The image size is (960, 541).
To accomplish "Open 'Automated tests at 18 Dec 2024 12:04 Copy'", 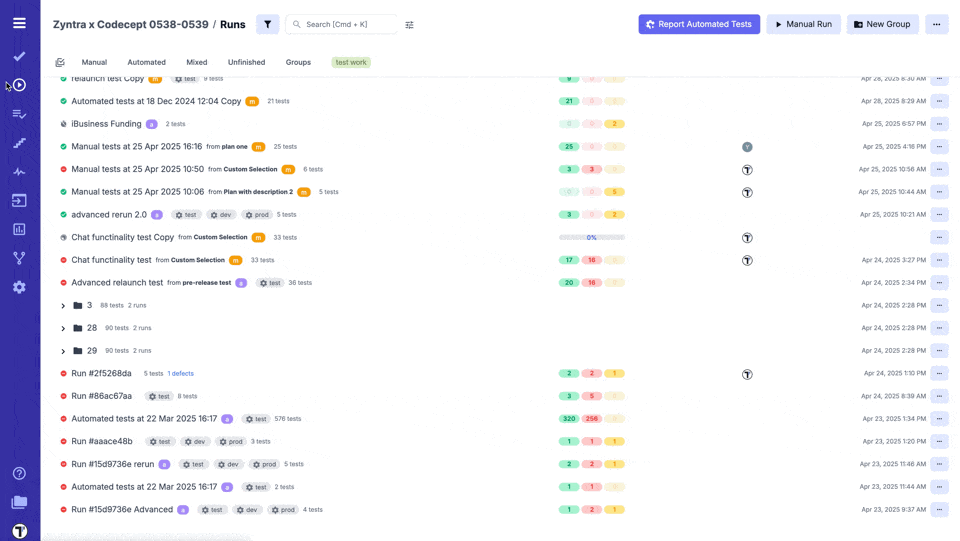I will (x=156, y=101).
